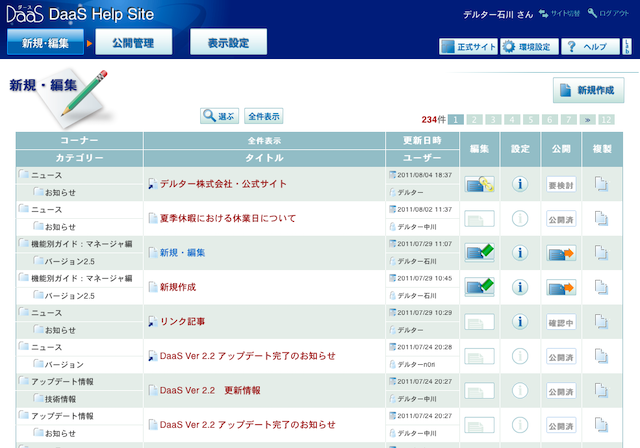640x448 pixels.
Task: Click edit icon for デルター株式会社・公式サイト row
Action: (479, 183)
